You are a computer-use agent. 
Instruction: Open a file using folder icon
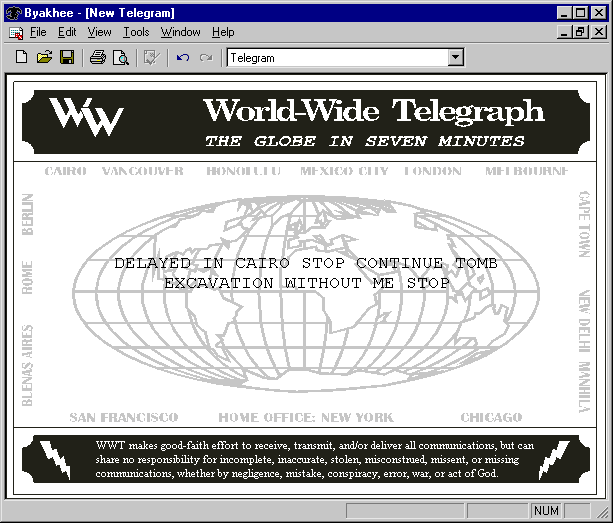[45, 57]
